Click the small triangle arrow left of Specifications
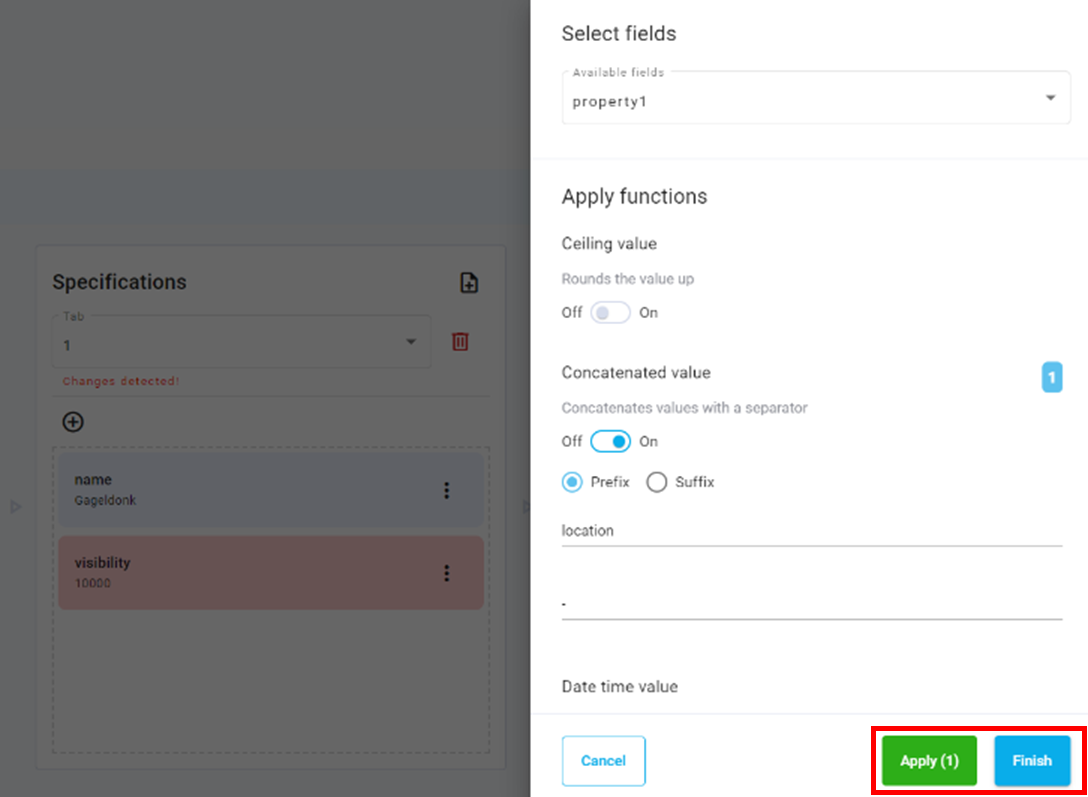 click(x=15, y=507)
